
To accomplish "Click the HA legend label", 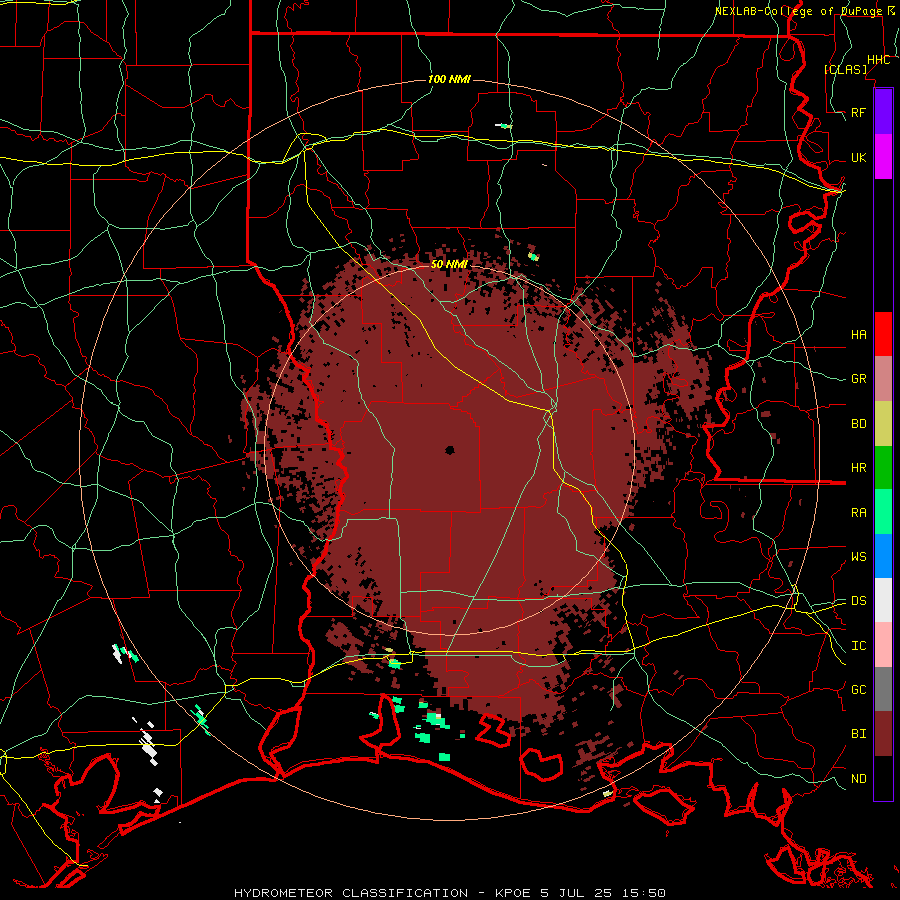I will (859, 334).
